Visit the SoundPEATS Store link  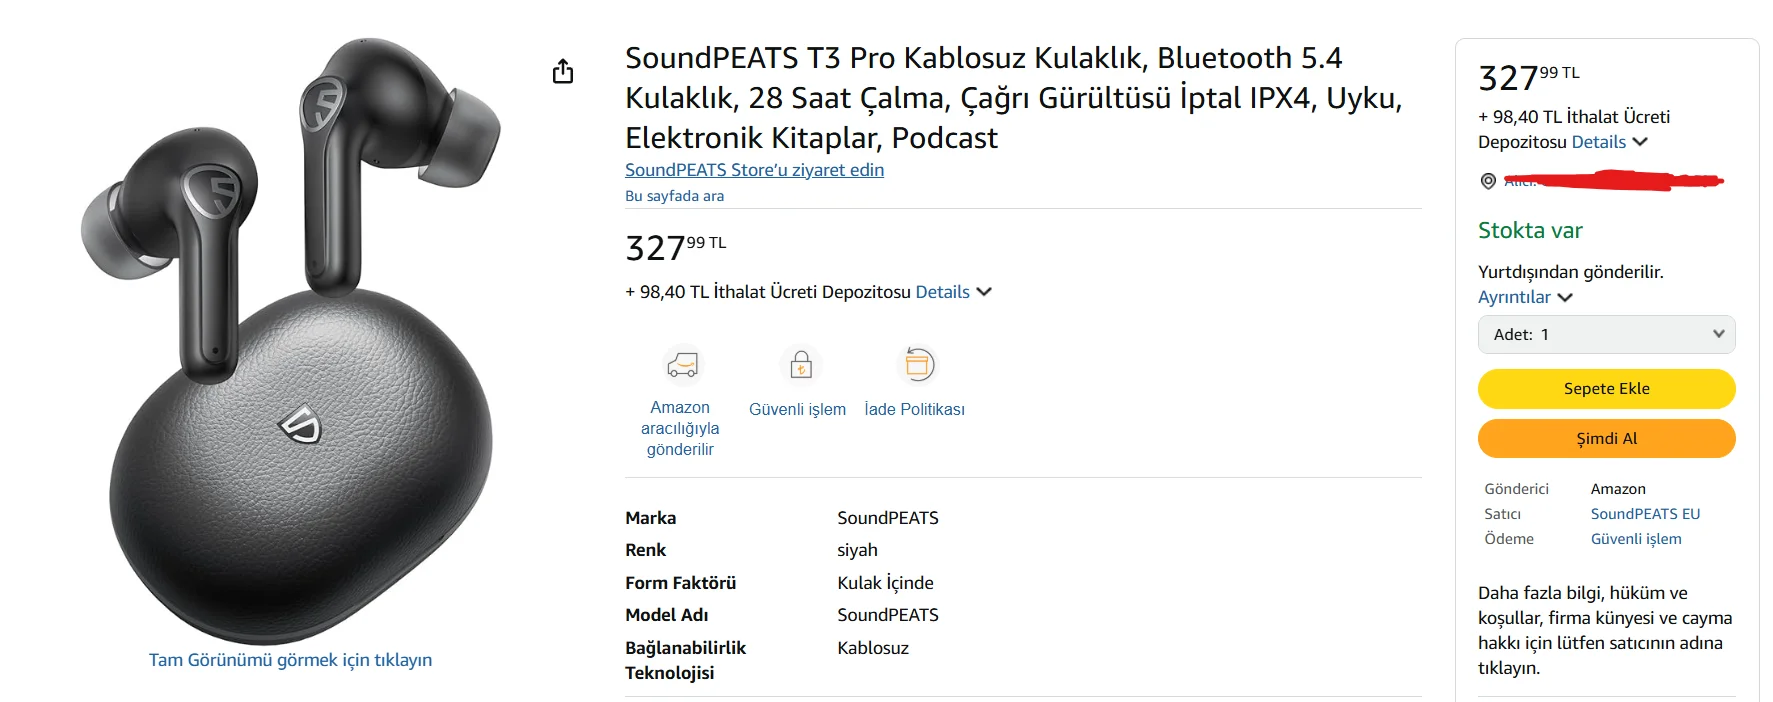pyautogui.click(x=754, y=170)
